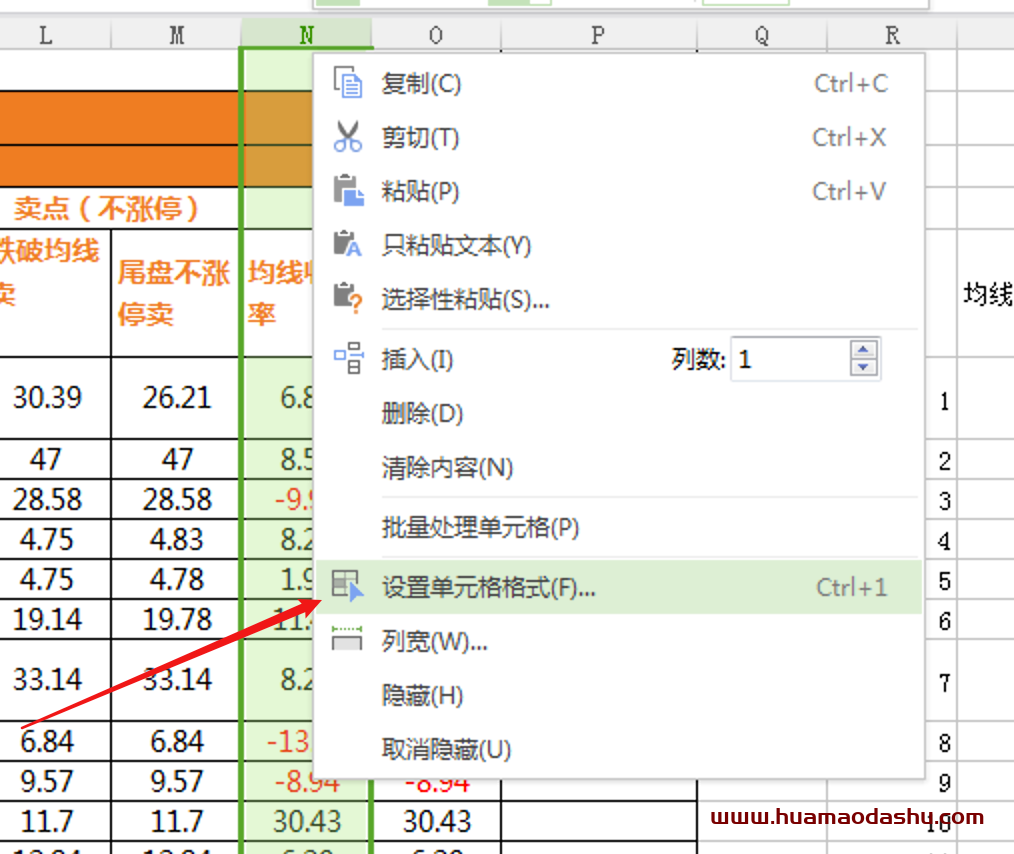Screen dimensions: 1014x854
Task: Click cell with value 26.21
Action: pos(175,398)
